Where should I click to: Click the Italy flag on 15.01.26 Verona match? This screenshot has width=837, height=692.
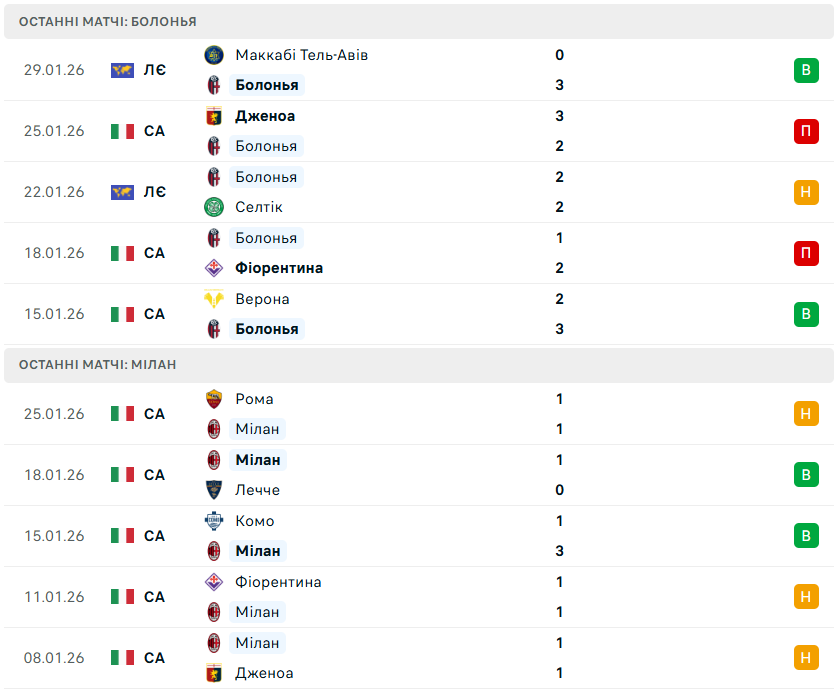click(122, 314)
